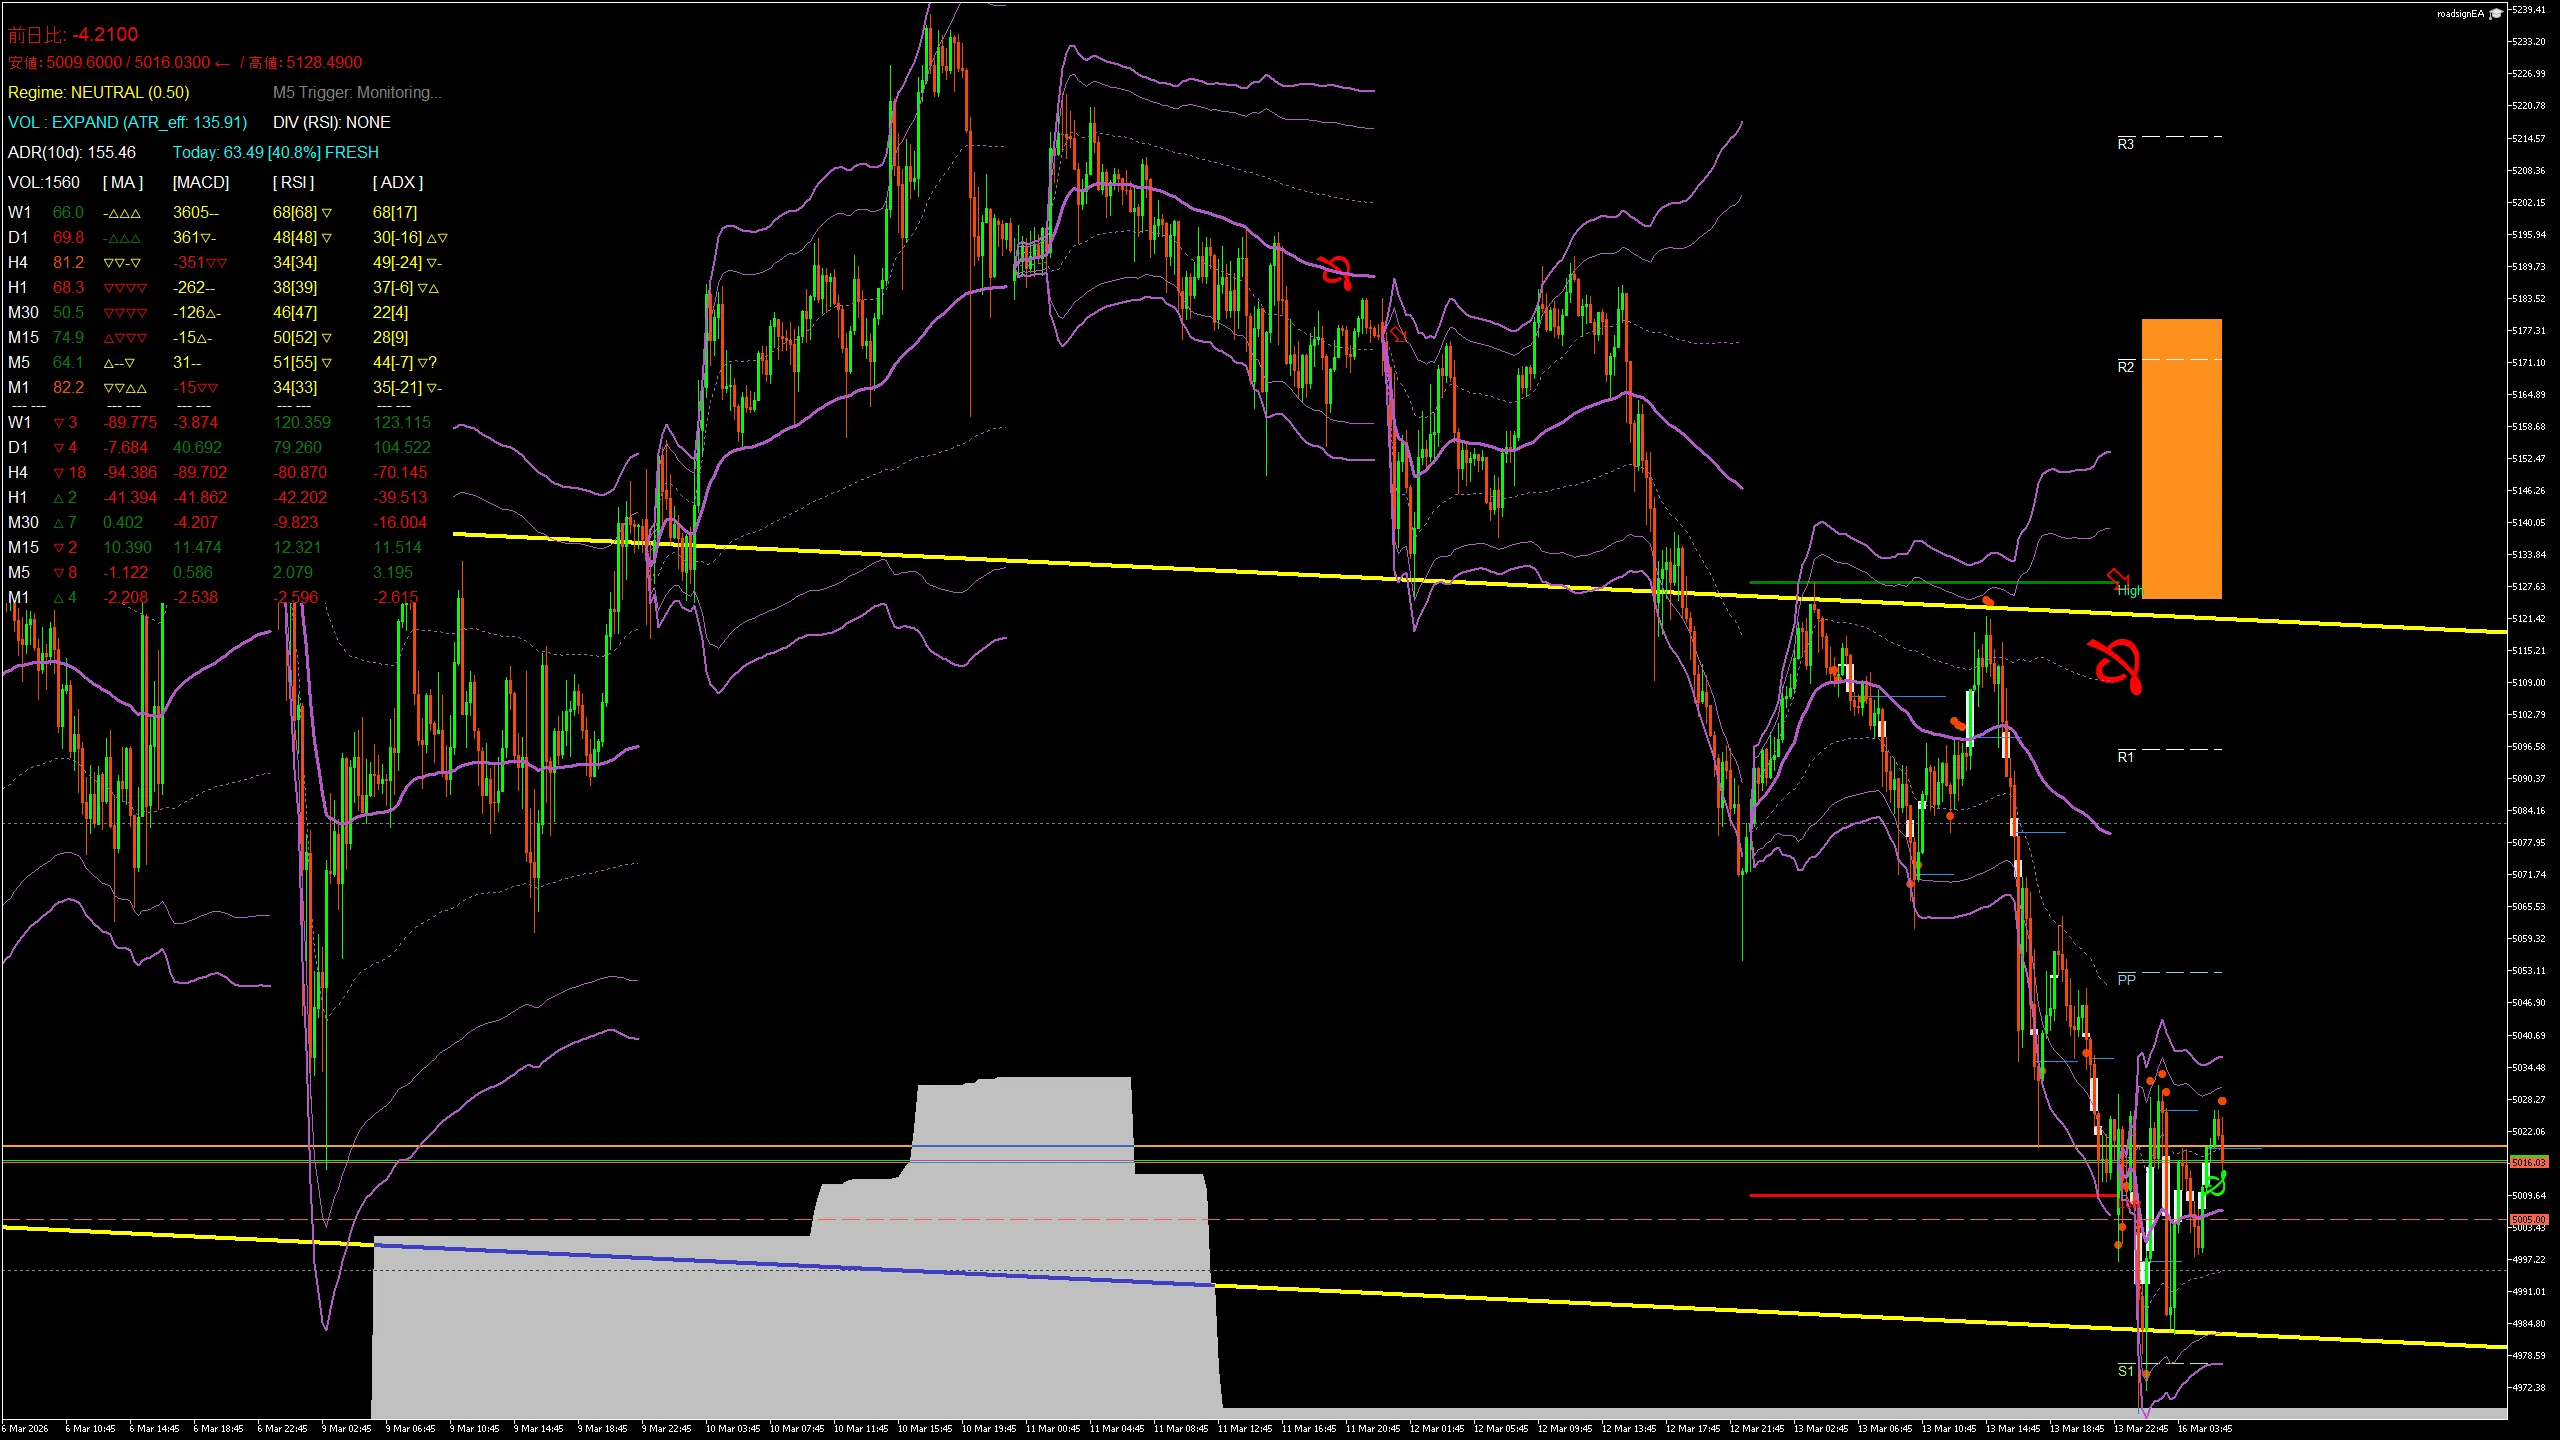Toggle the W1 row trend arrows in the dashboard
The width and height of the screenshot is (2560, 1440).
click(x=120, y=212)
